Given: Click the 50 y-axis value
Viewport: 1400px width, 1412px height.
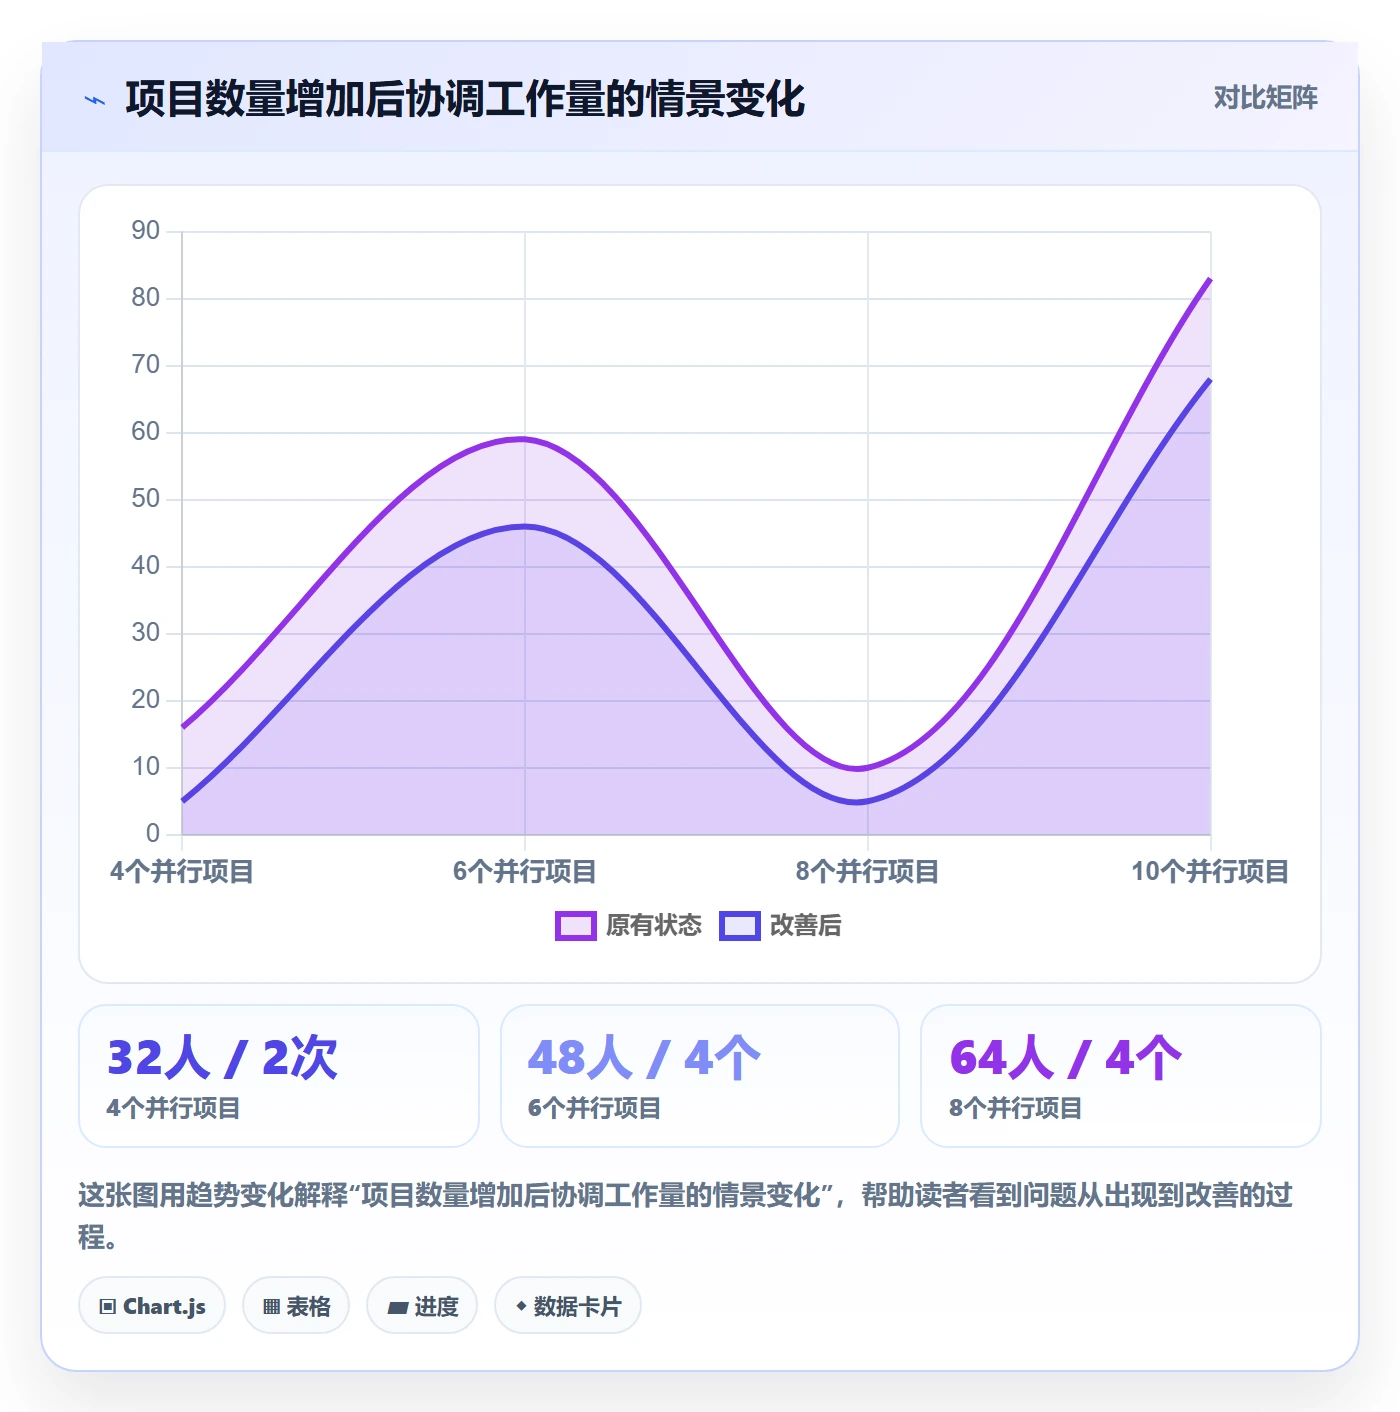Looking at the screenshot, I should coord(146,499).
